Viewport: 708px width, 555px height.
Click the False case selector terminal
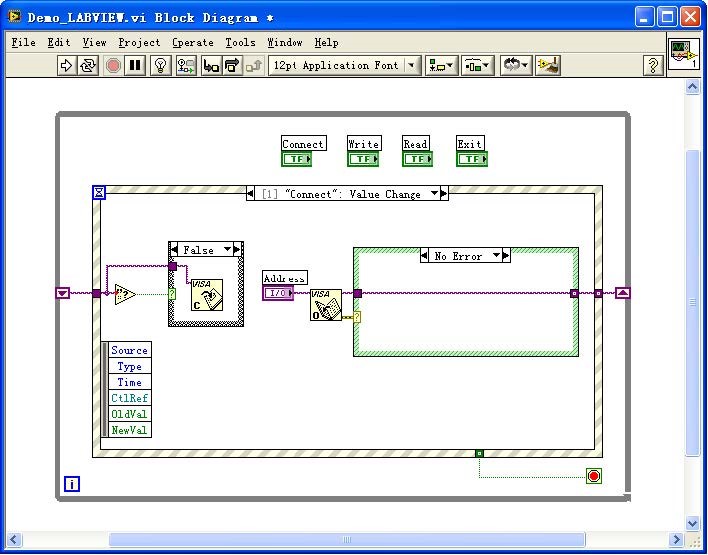[x=172, y=294]
